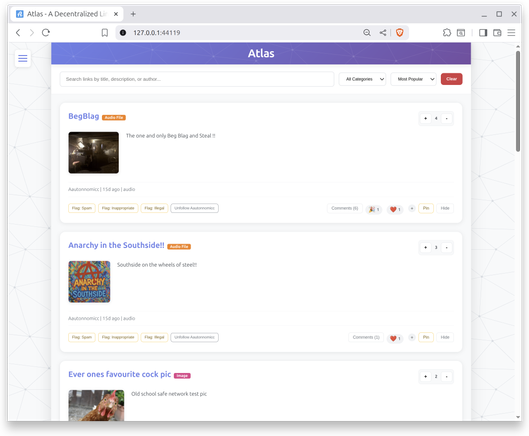Open the hamburger sidebar menu
529x436 pixels.
[x=23, y=58]
